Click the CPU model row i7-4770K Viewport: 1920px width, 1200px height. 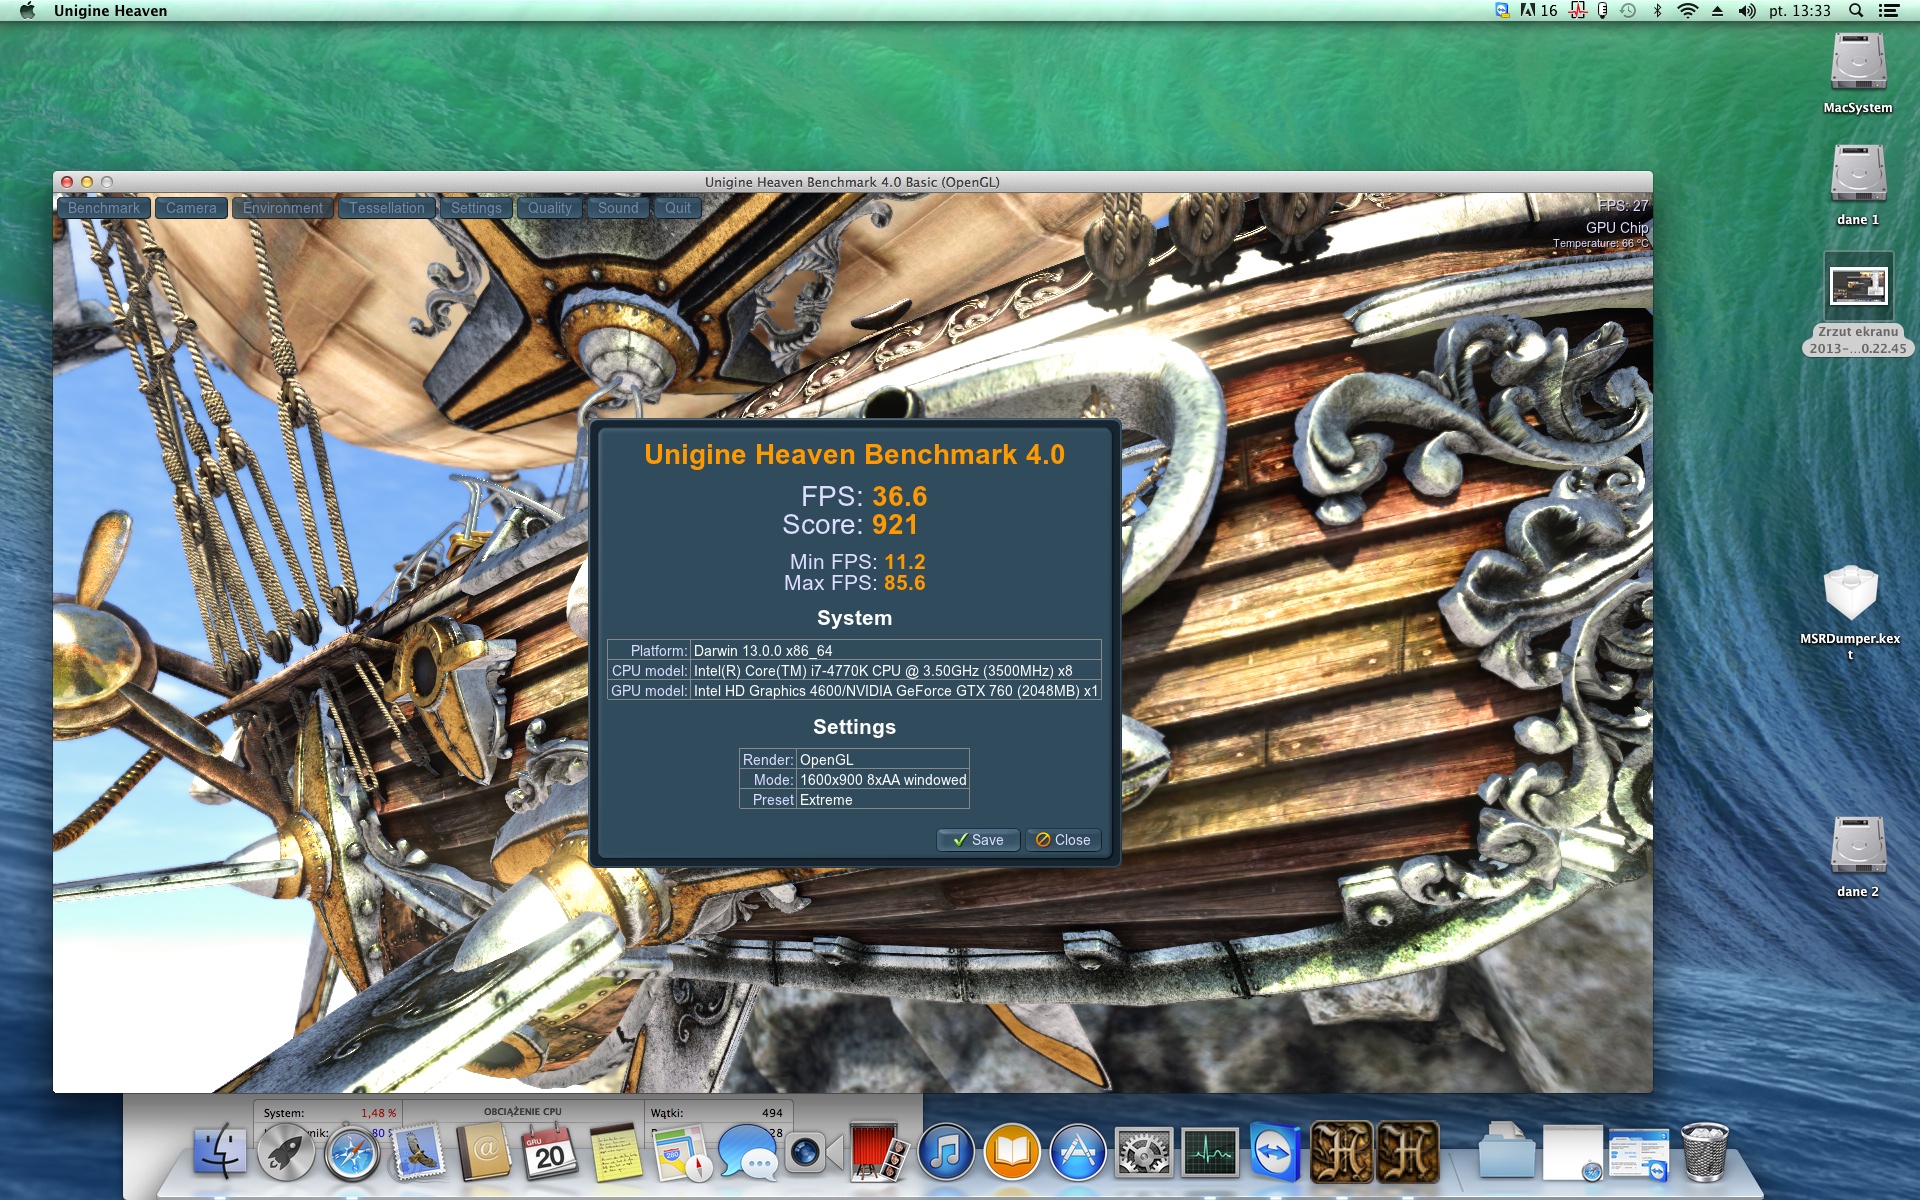(854, 670)
